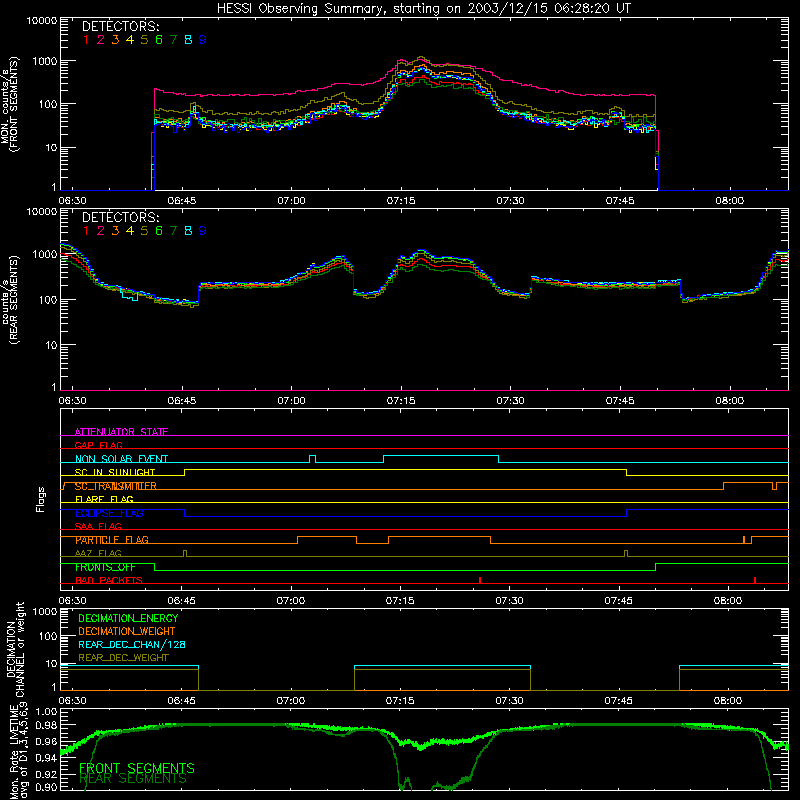The width and height of the screenshot is (800, 800).
Task: Select red detector 1 in front segments legend
Action: click(x=86, y=40)
